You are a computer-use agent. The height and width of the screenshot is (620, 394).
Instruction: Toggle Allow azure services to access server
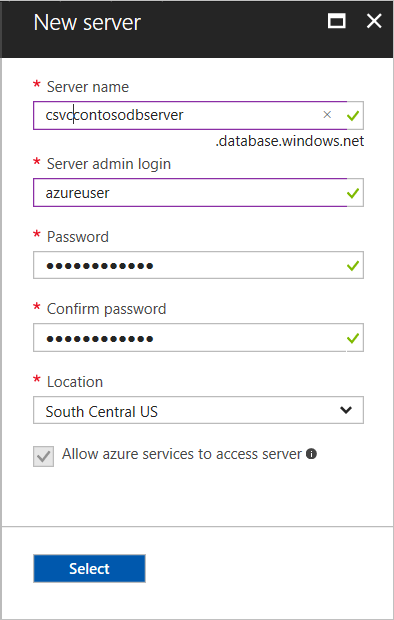44,456
